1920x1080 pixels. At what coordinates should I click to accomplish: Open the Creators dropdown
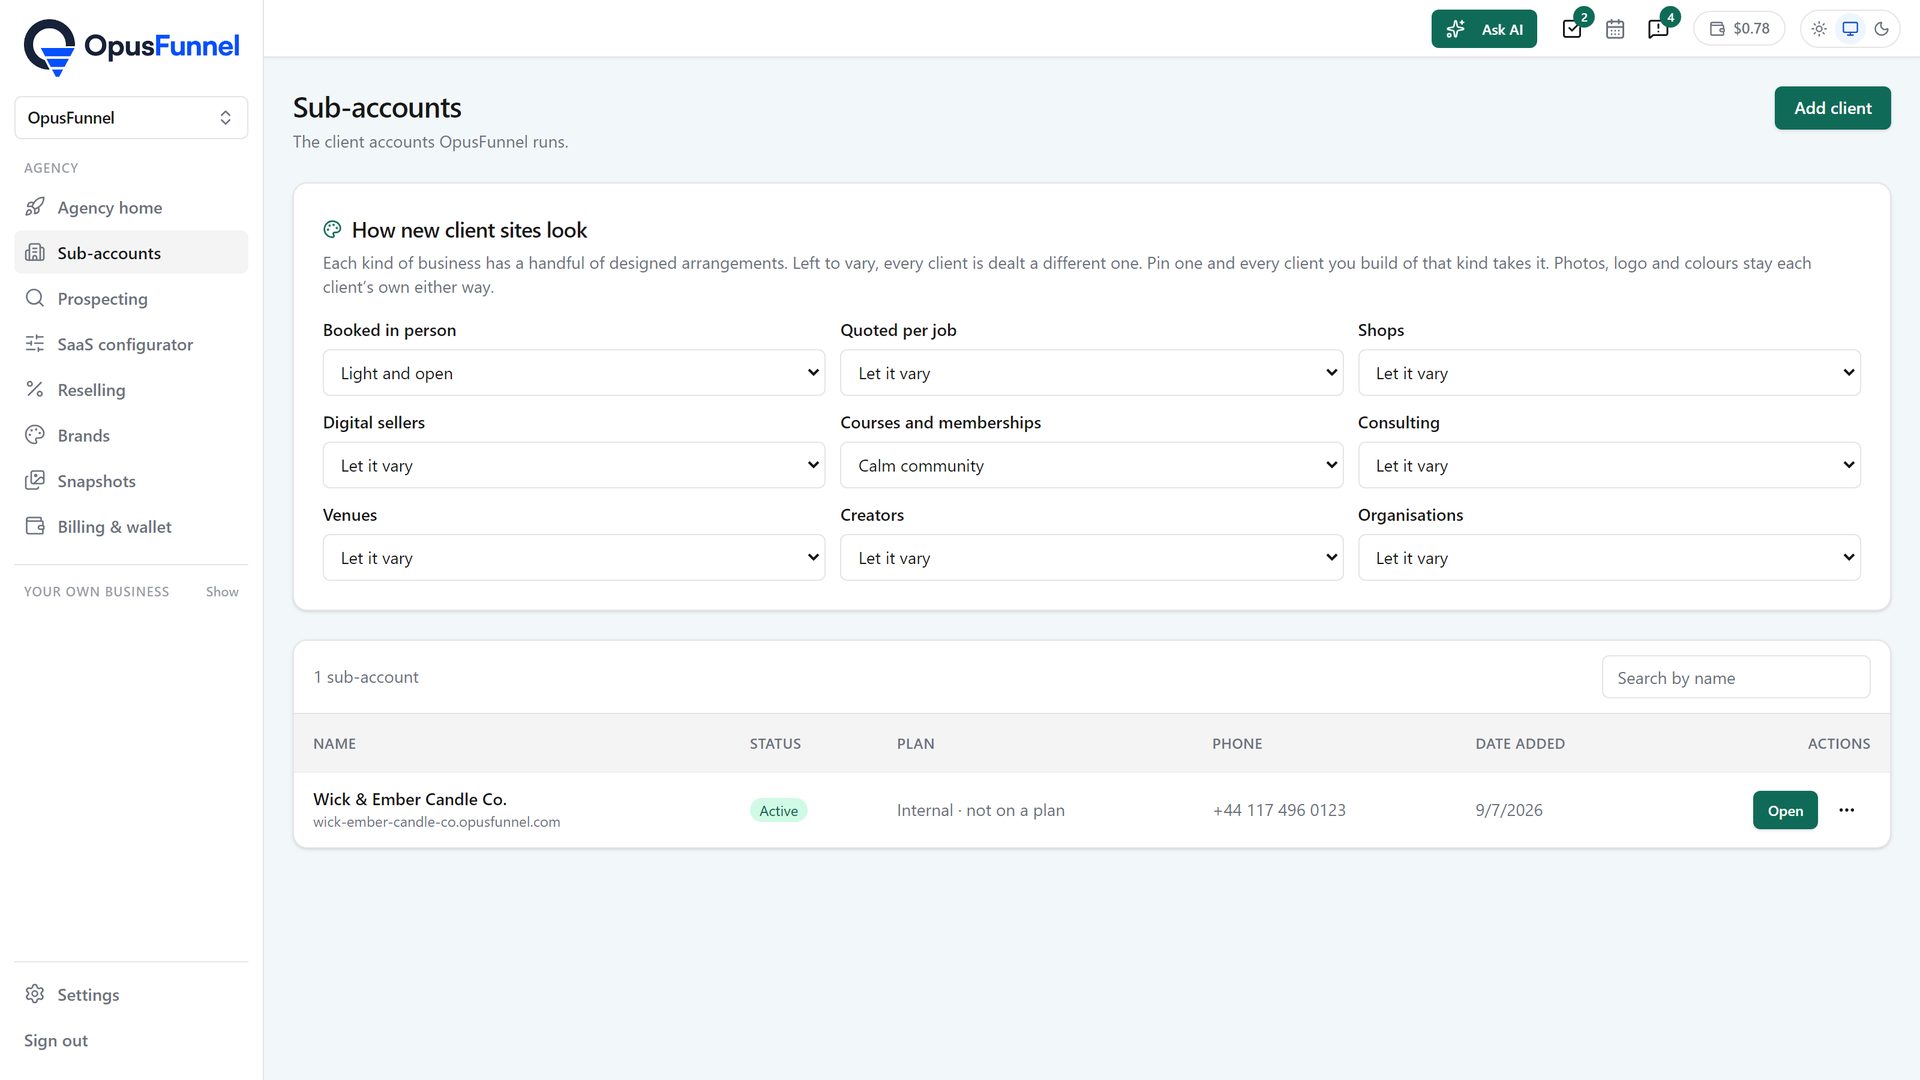(1091, 558)
